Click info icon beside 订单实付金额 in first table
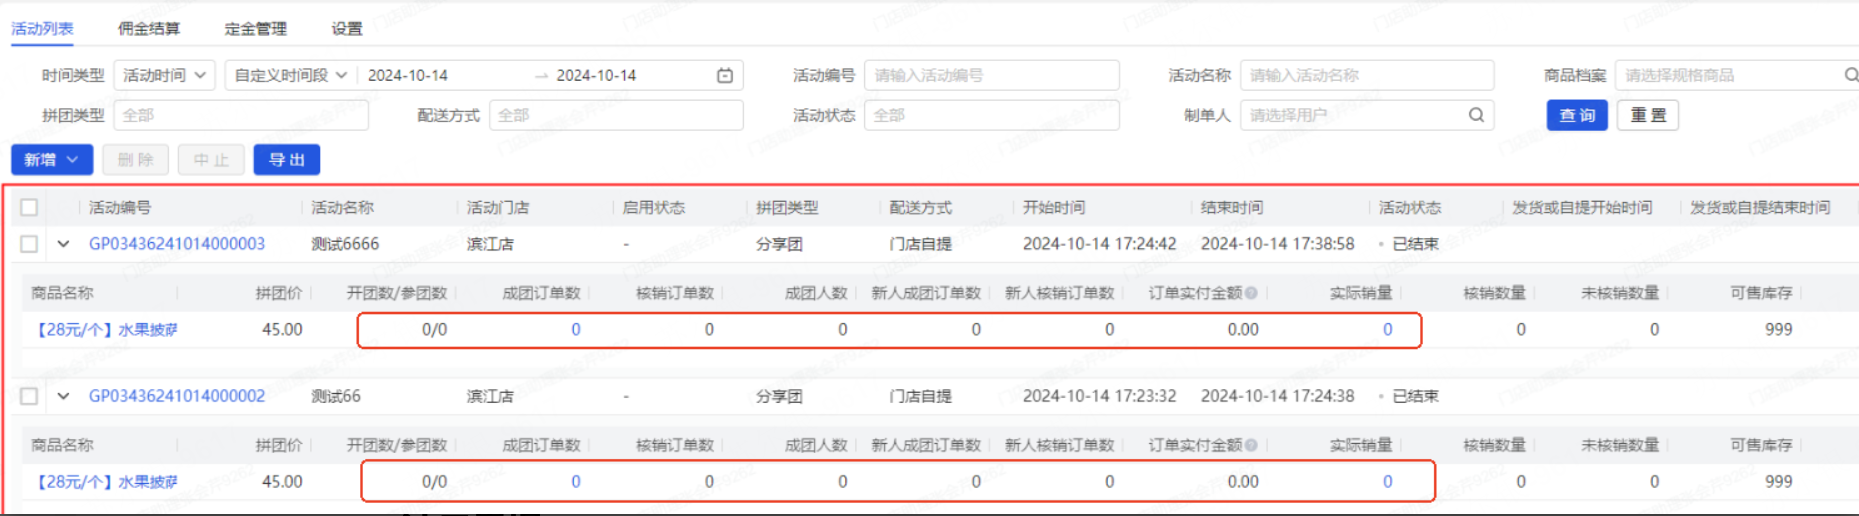Image resolution: width=1859 pixels, height=516 pixels. [x=1251, y=293]
